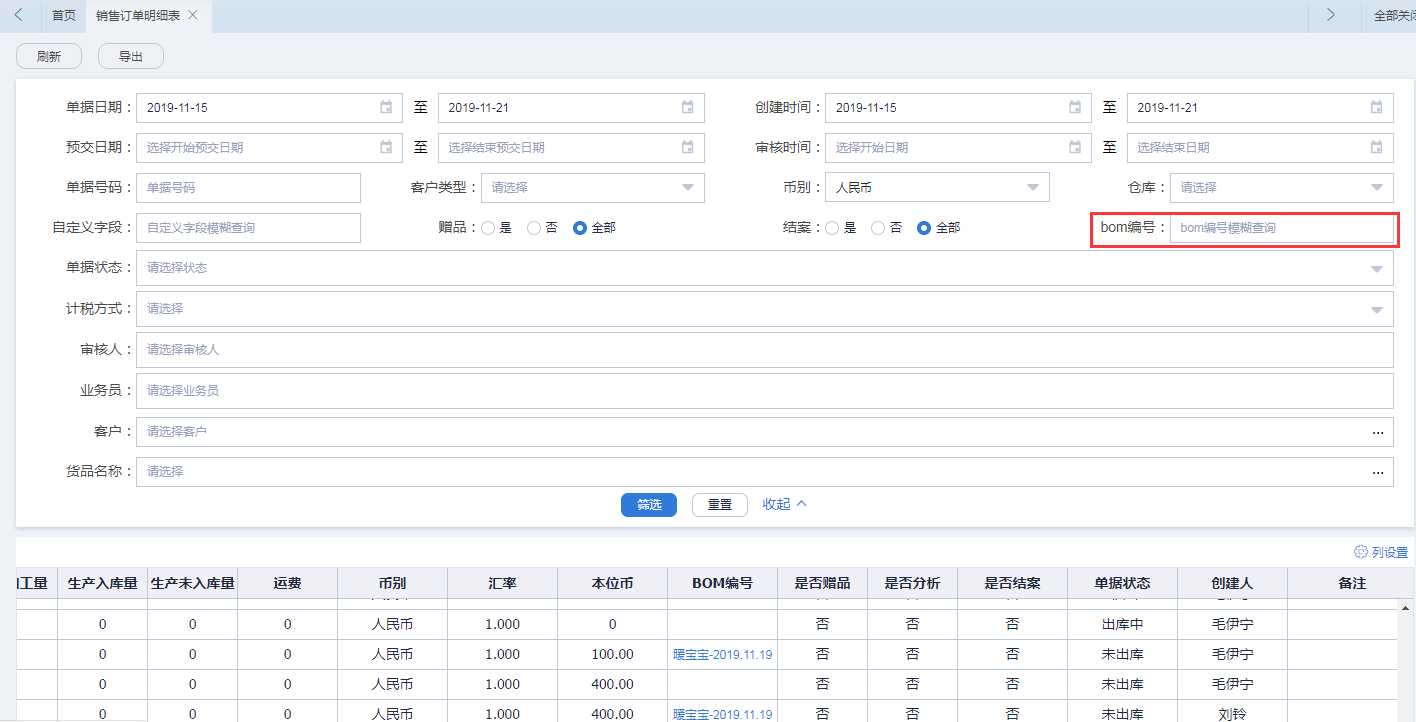This screenshot has width=1416, height=722.
Task: Click the 汇率 column header
Action: (x=503, y=583)
